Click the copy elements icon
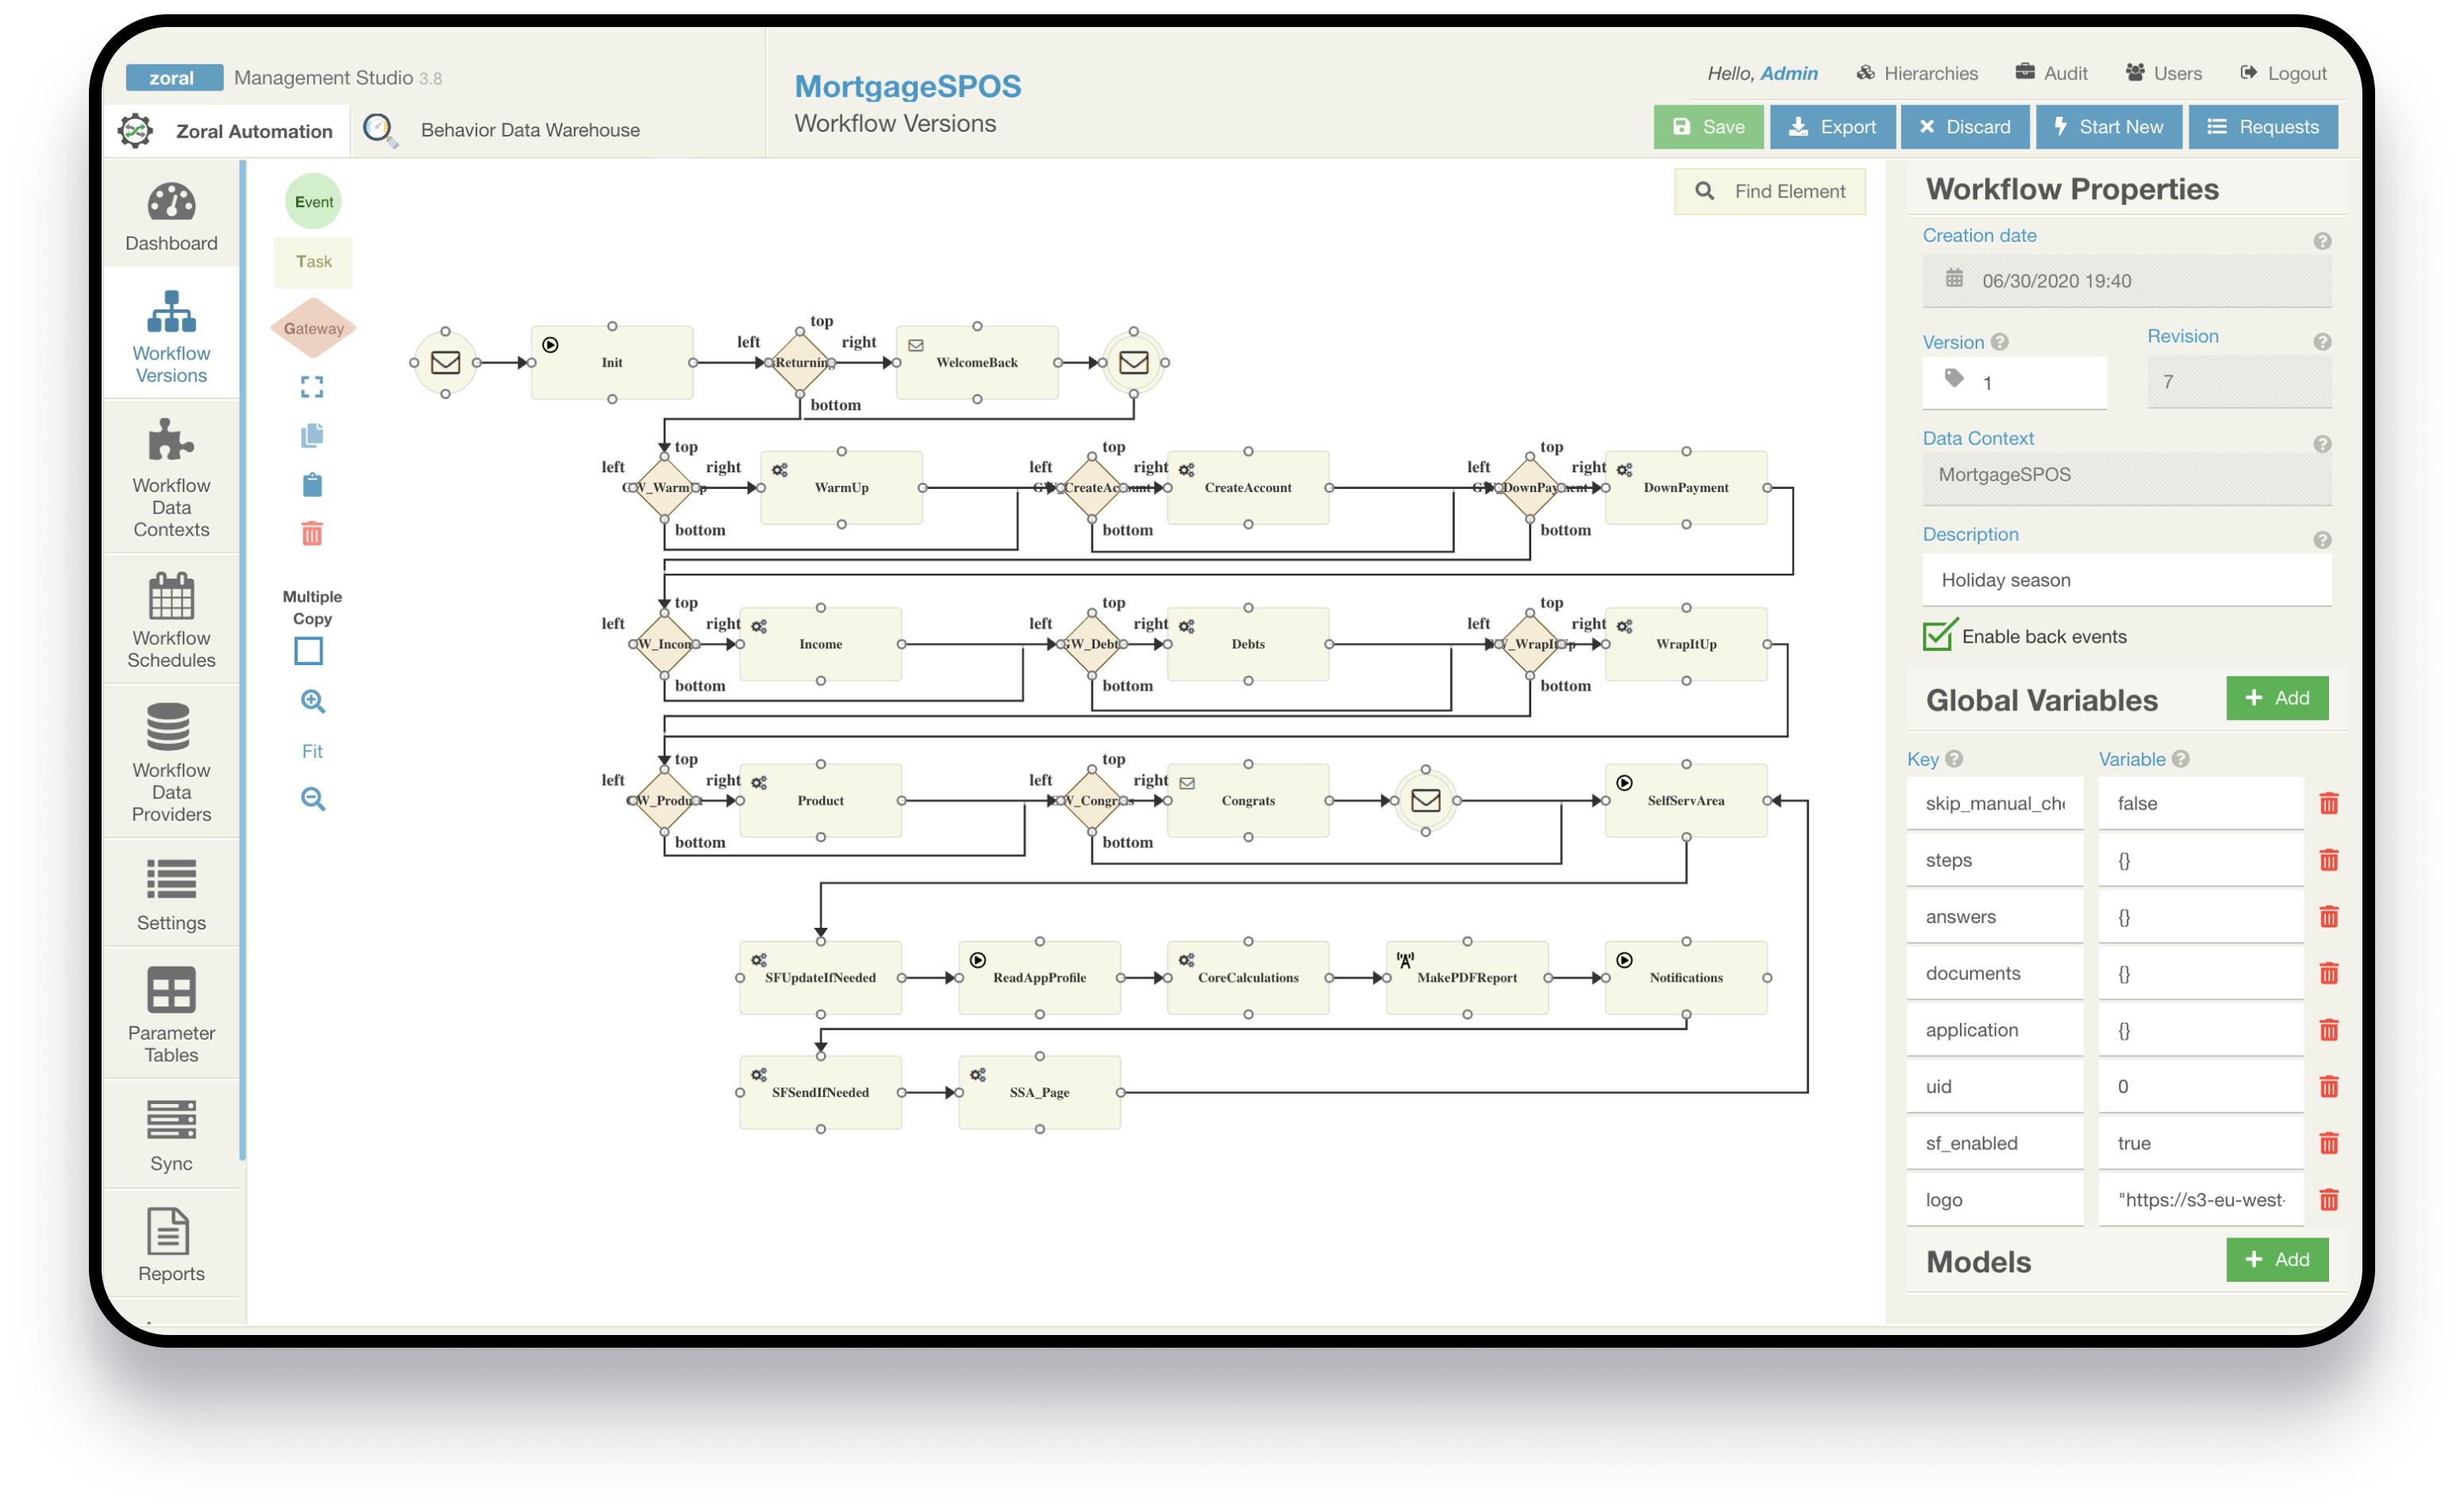 (312, 435)
